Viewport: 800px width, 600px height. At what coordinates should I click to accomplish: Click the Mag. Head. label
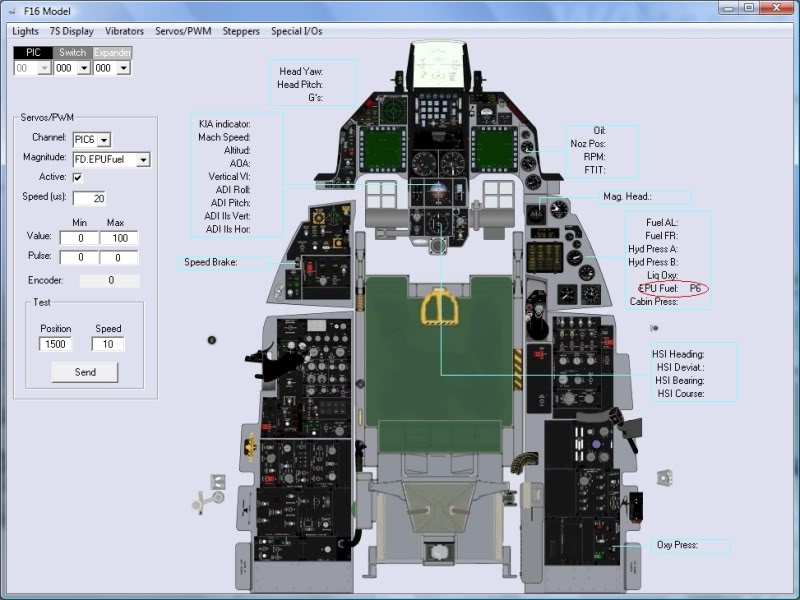627,196
